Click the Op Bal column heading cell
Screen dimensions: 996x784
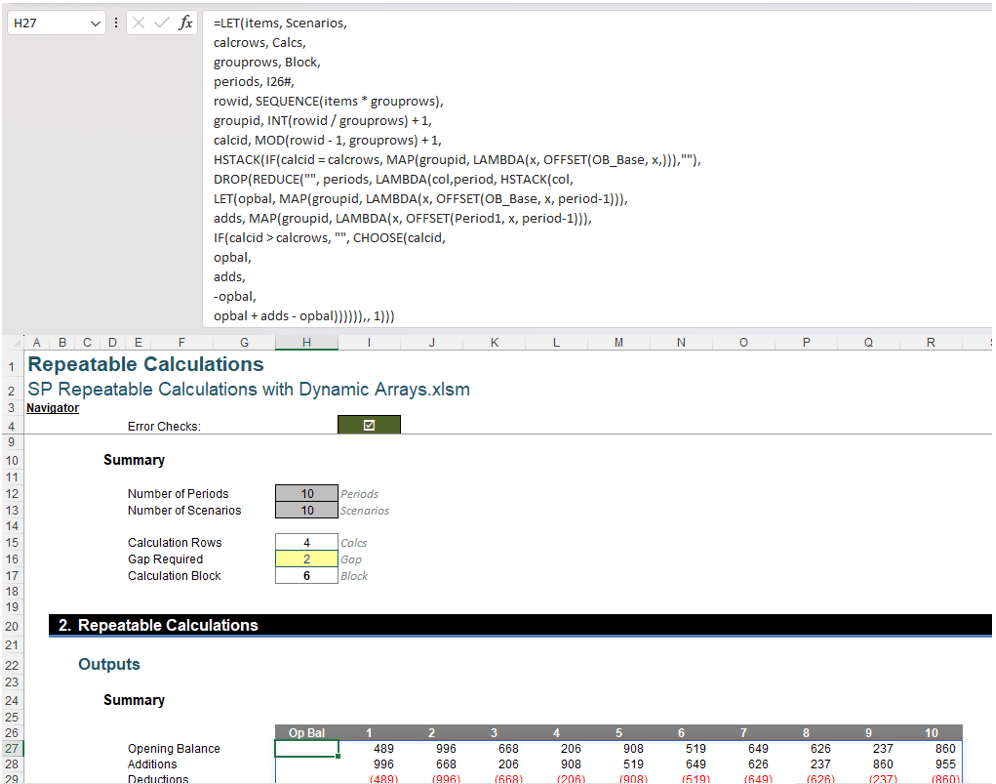306,733
